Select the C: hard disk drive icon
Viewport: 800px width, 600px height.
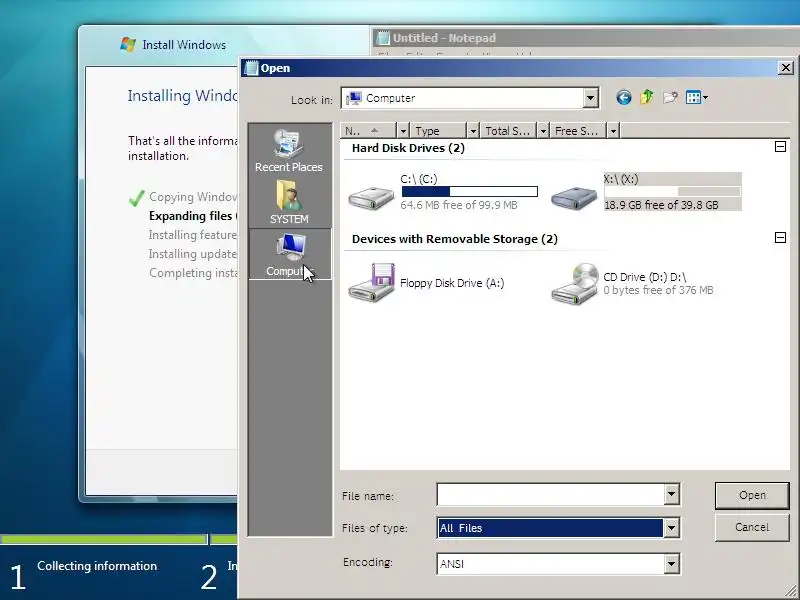click(371, 197)
